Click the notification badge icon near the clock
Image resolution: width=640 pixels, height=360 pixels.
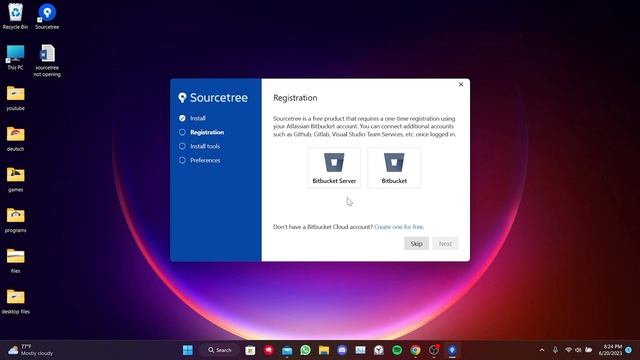[629, 350]
